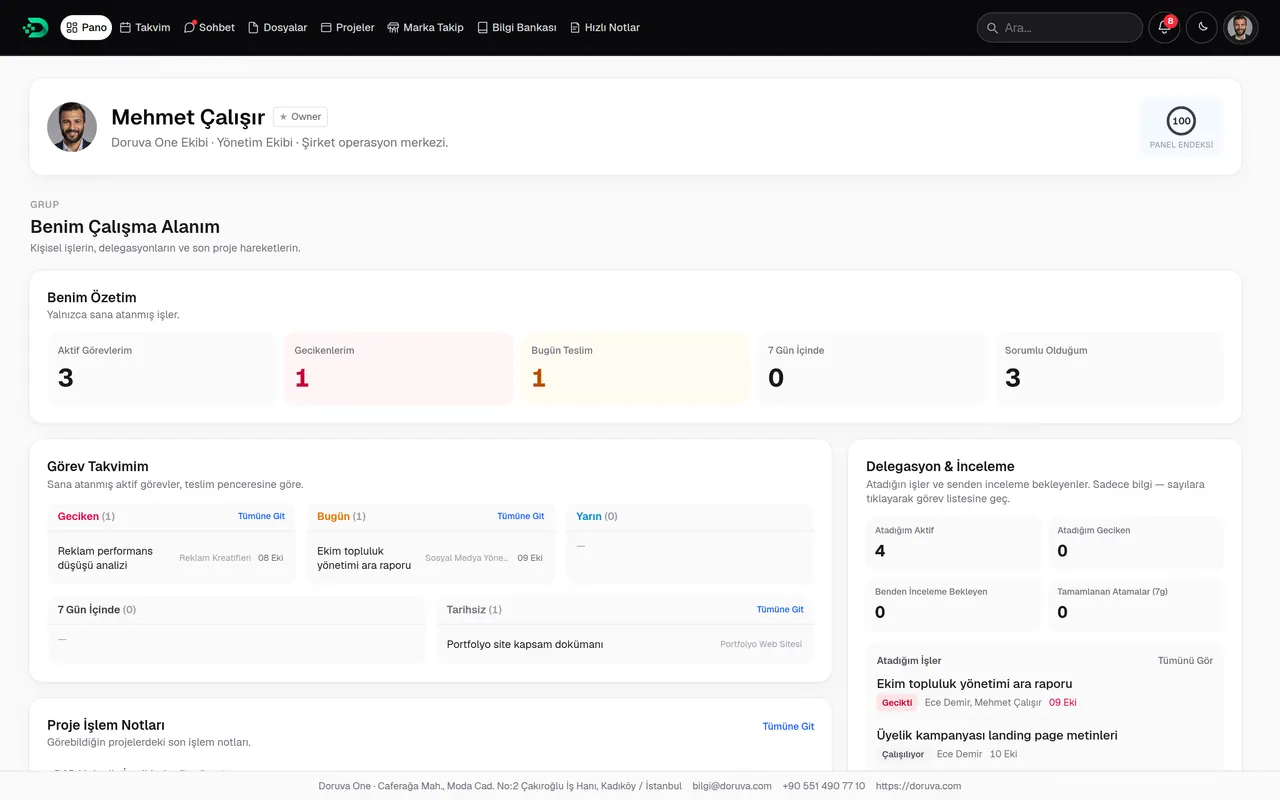Click Tümüne Git in the Tarihsiz column
This screenshot has width=1280, height=800.
[780, 609]
